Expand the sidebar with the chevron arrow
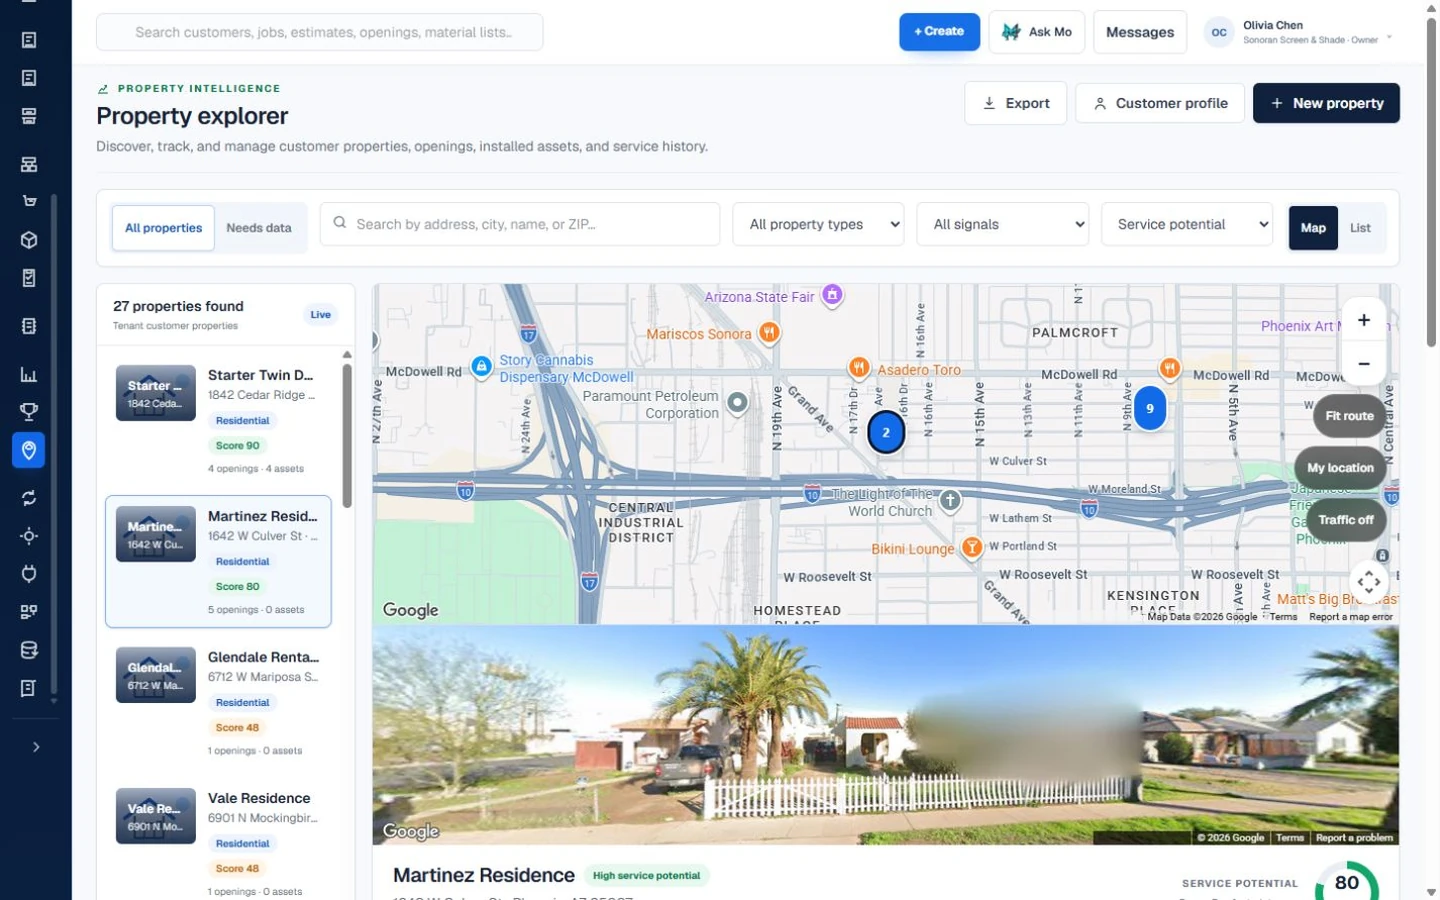 (x=36, y=747)
